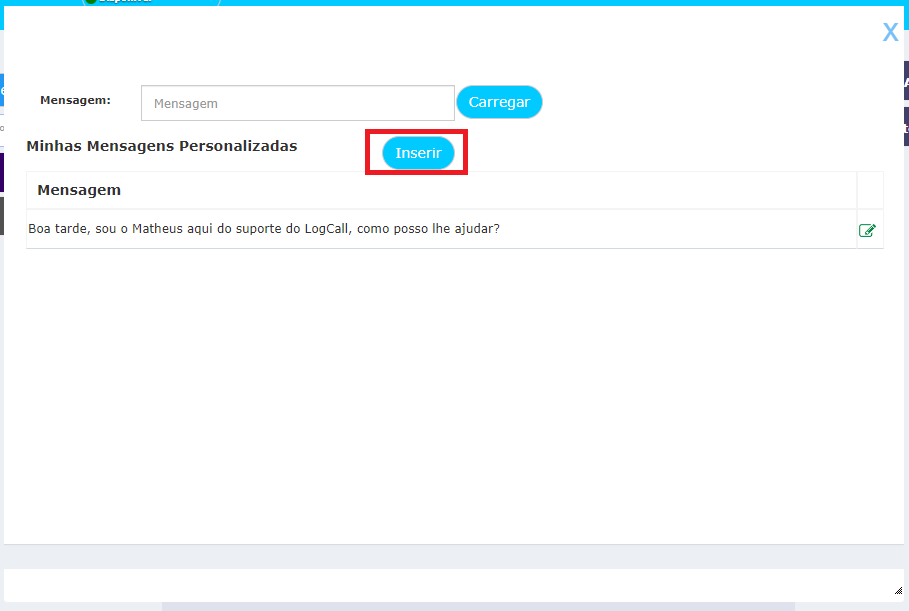Click the resize grip of the bottom text area
The width and height of the screenshot is (909, 611).
coord(898,591)
